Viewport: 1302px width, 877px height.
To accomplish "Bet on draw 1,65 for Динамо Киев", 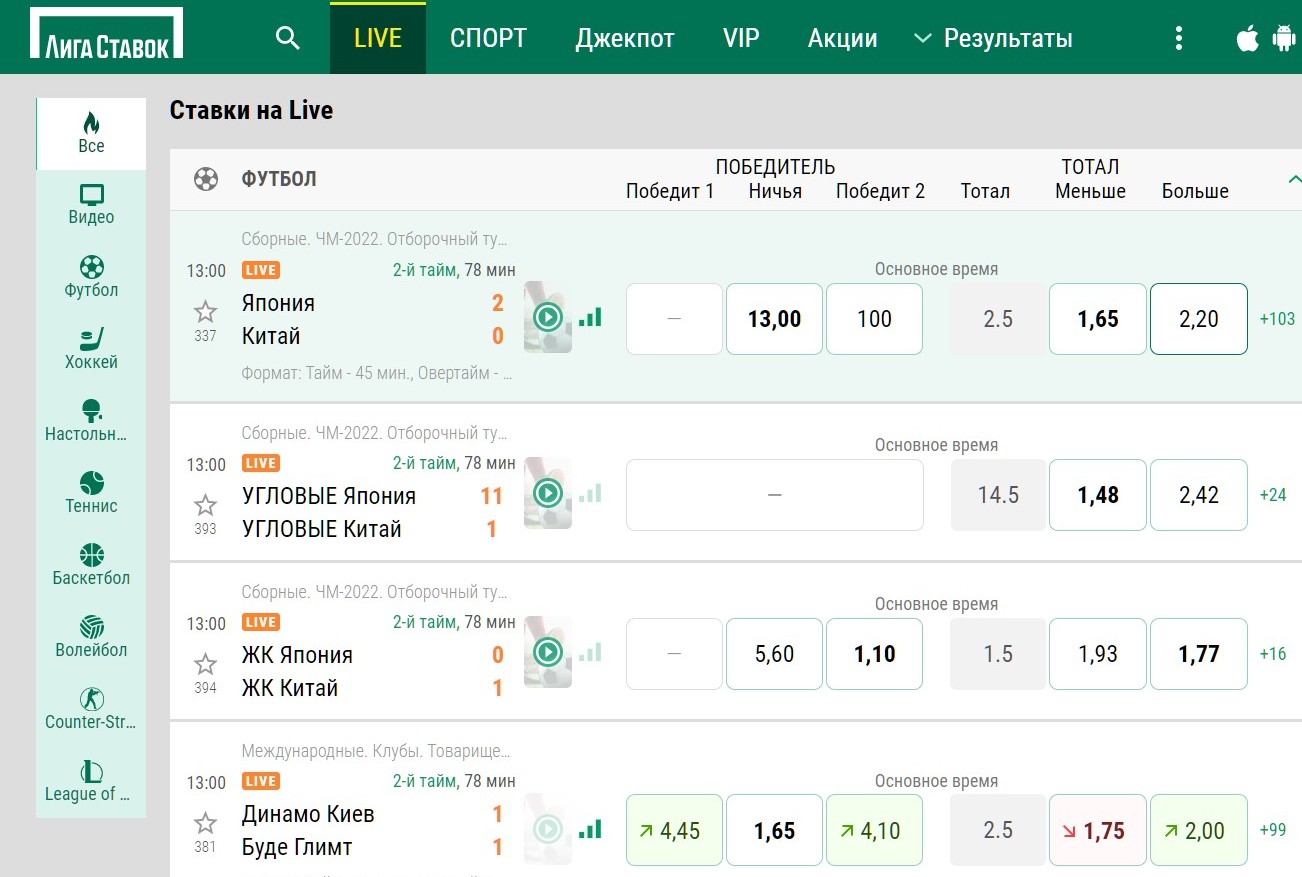I will [x=775, y=830].
